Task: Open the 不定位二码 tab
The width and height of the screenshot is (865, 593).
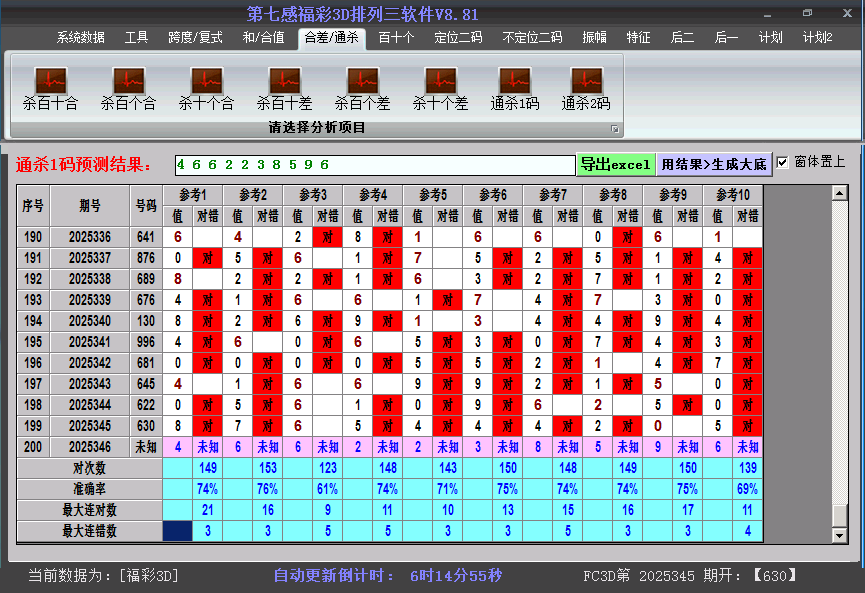Action: (532, 38)
